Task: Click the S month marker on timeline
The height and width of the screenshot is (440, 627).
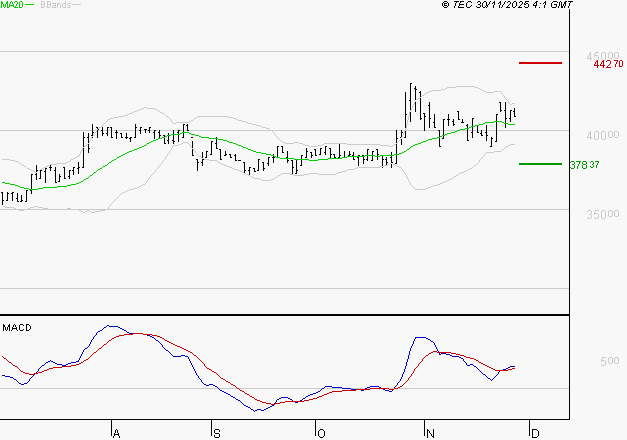Action: click(x=217, y=434)
